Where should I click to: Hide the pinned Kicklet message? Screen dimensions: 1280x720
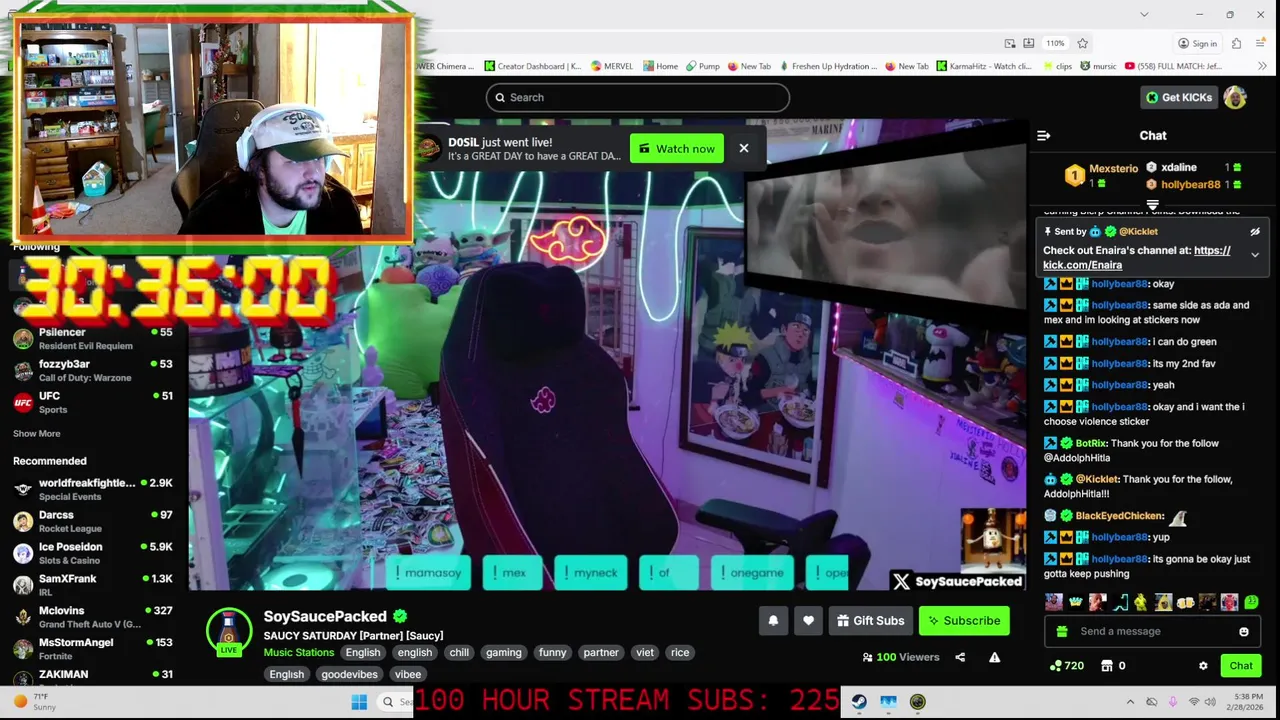coord(1254,232)
